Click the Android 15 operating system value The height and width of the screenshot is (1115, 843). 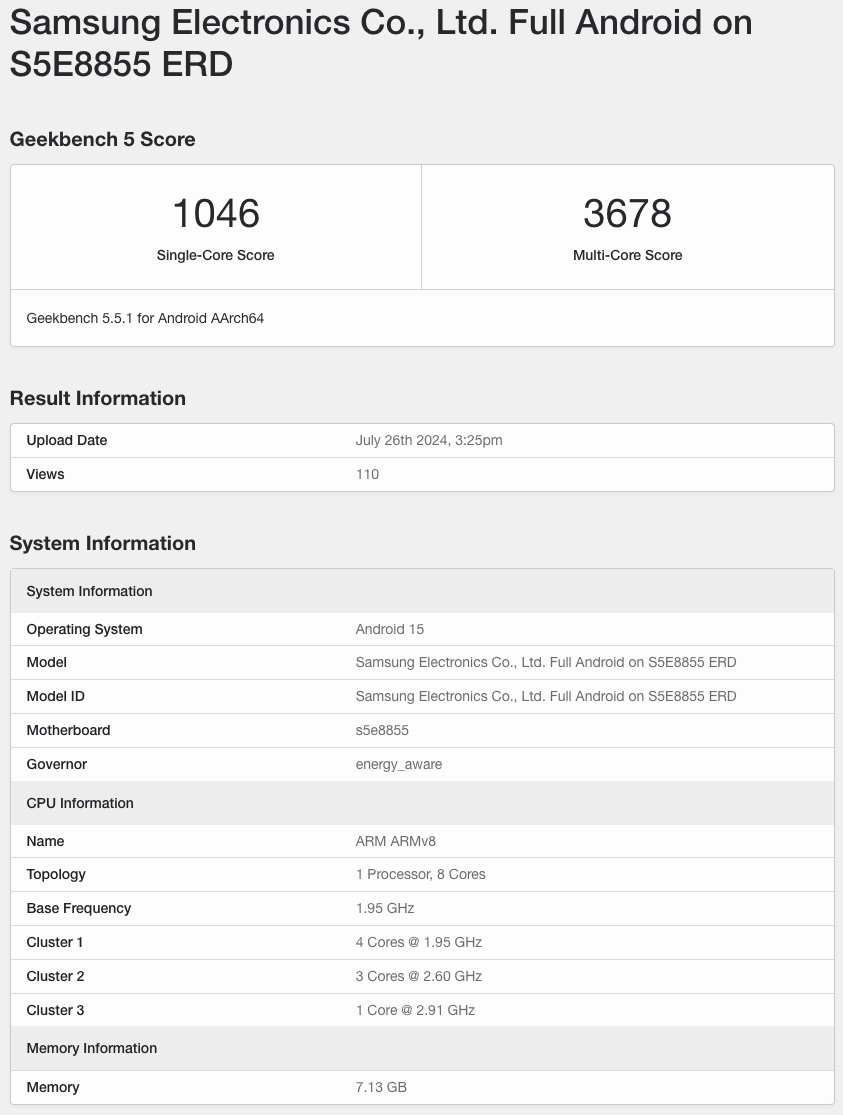pyautogui.click(x=389, y=629)
